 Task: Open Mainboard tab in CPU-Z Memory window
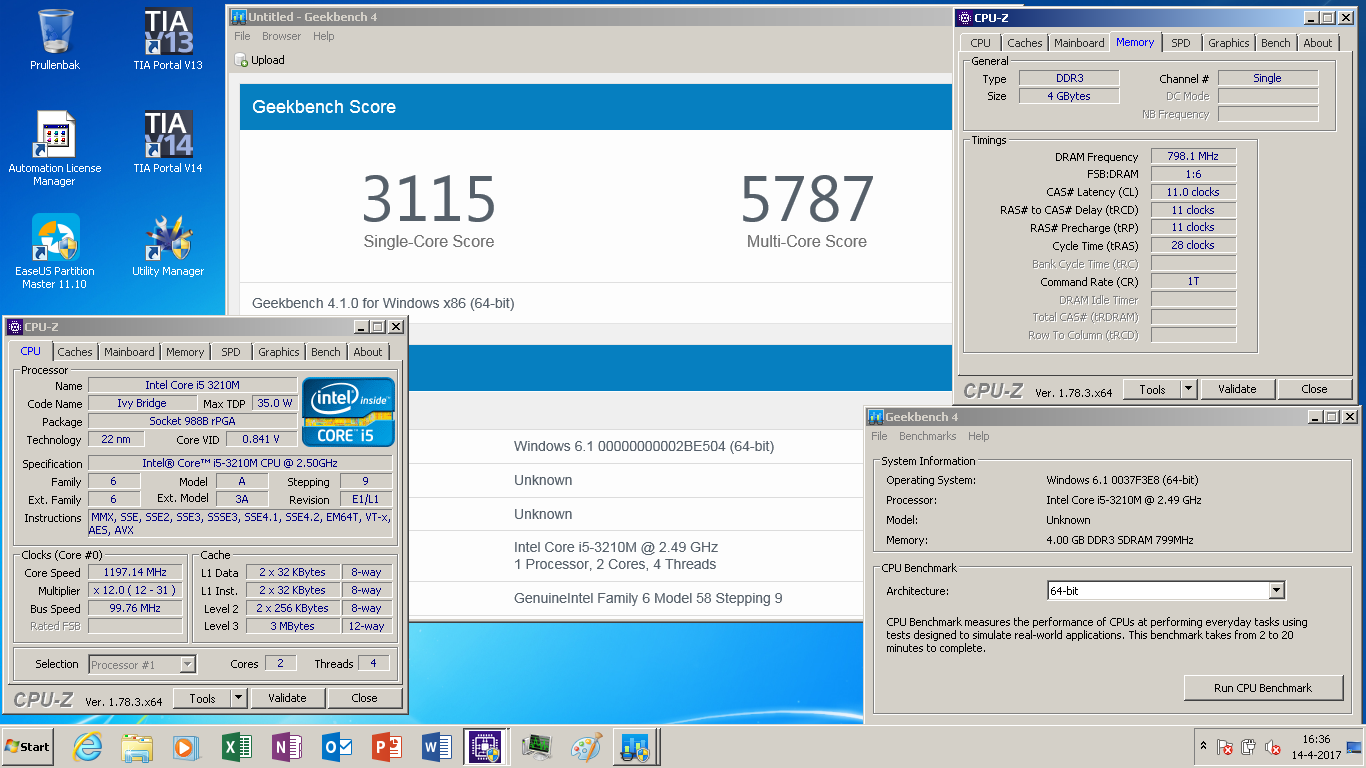point(1079,43)
